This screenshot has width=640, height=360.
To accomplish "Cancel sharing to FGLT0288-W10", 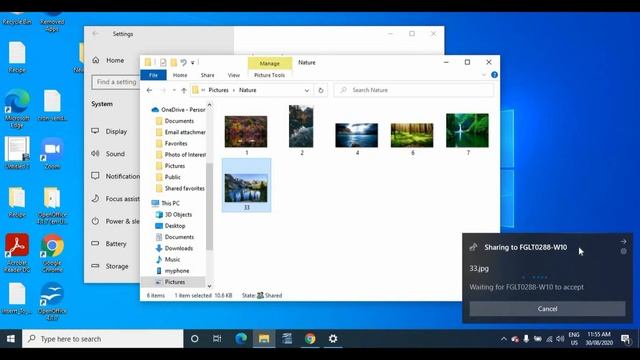I will pyautogui.click(x=547, y=309).
